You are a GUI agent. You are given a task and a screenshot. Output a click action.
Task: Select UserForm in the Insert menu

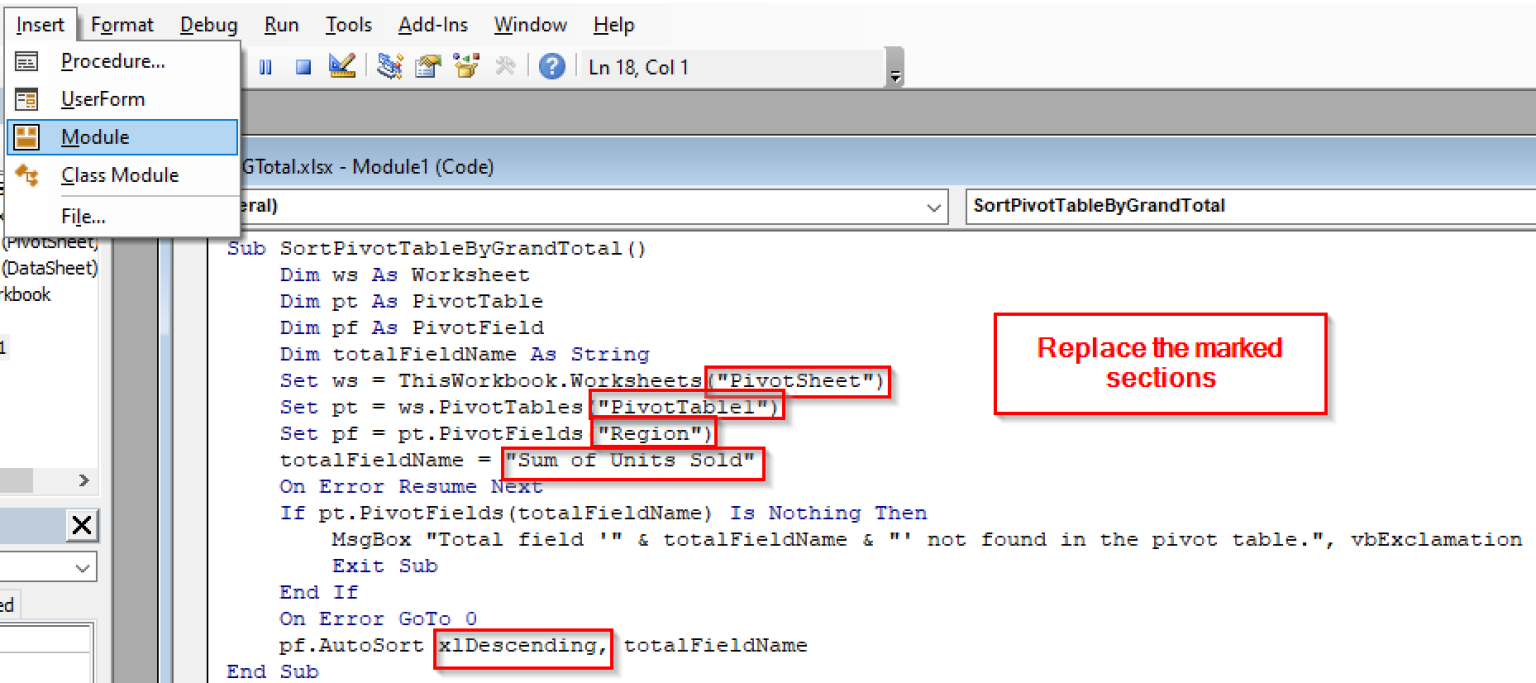point(102,99)
